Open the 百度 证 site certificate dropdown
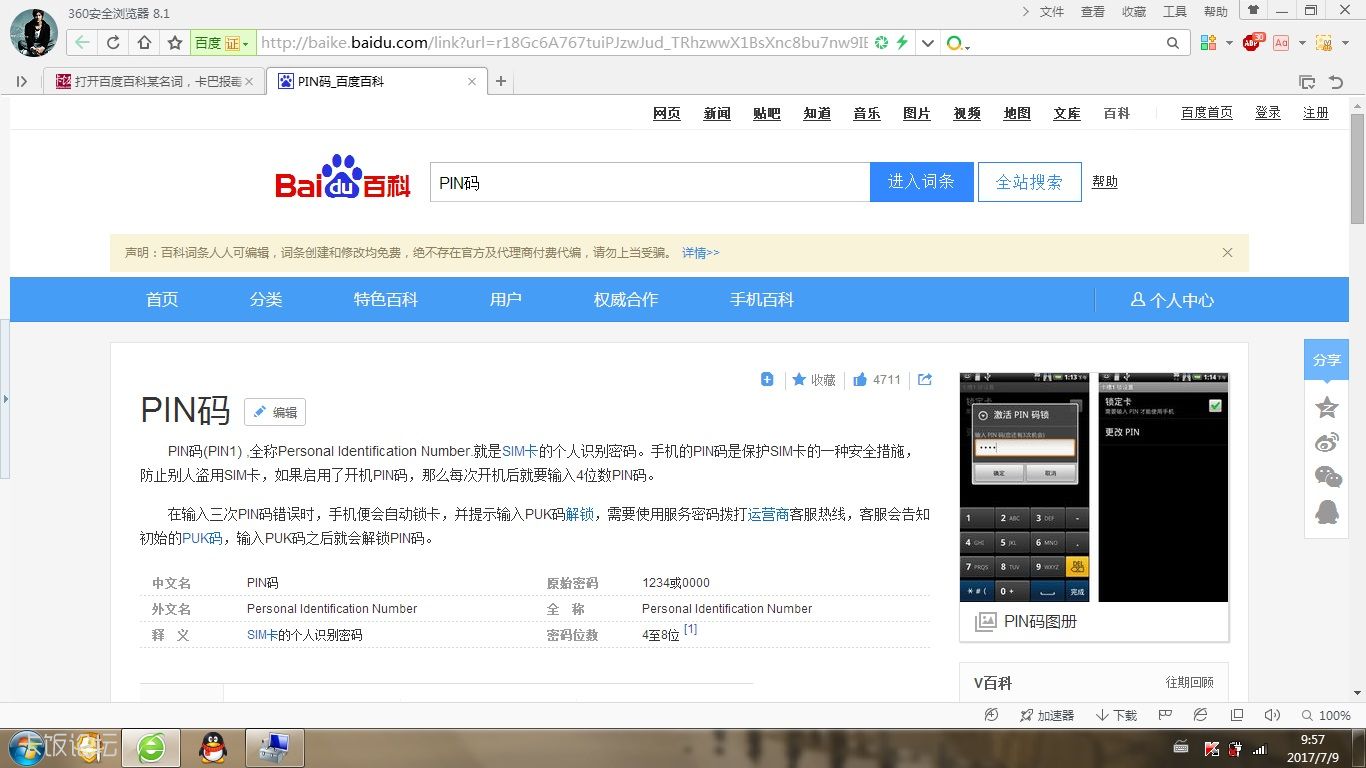This screenshot has width=1366, height=768. point(222,43)
